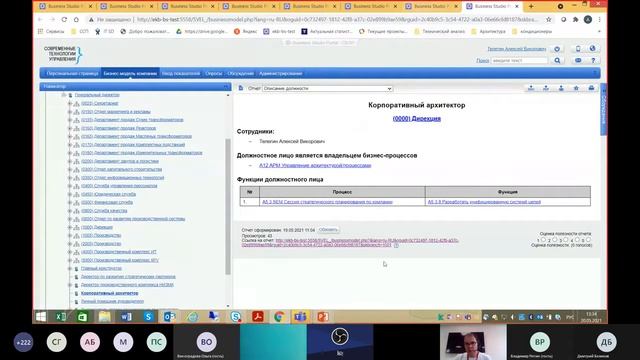Expand the Секретариат tree node
Viewport: 640px width, 360px height.
coord(70,104)
